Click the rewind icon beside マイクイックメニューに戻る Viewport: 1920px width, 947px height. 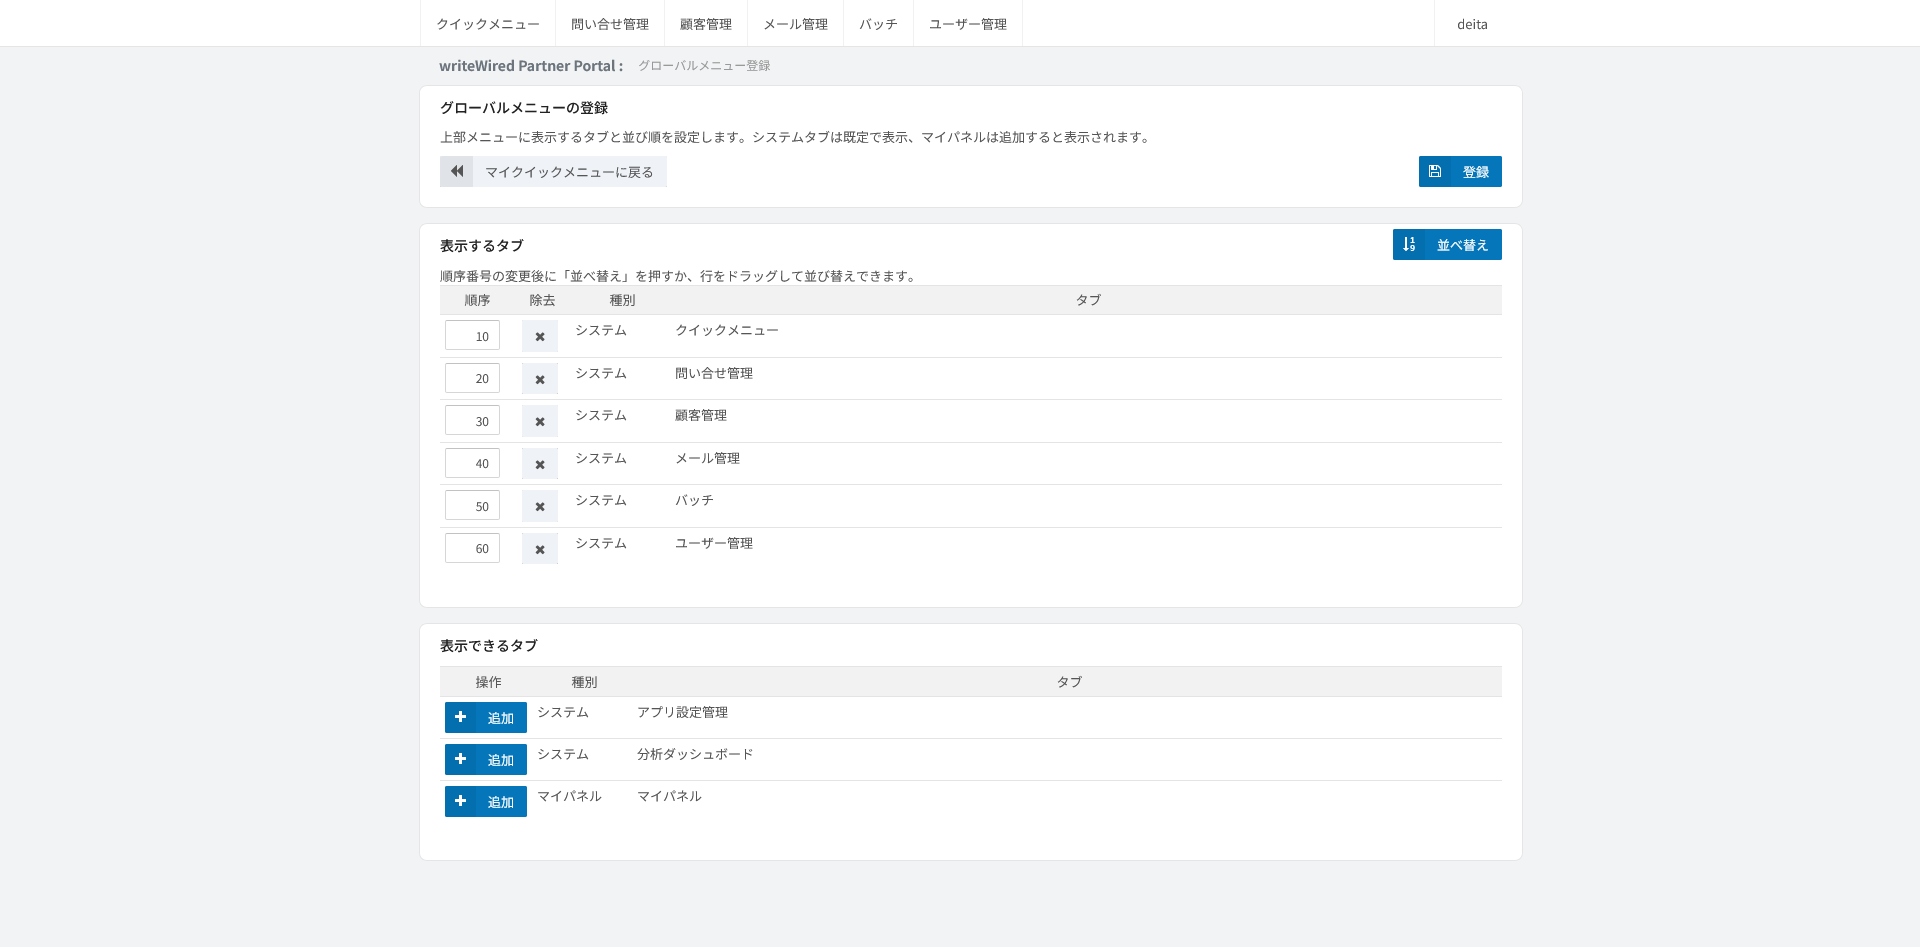[457, 171]
